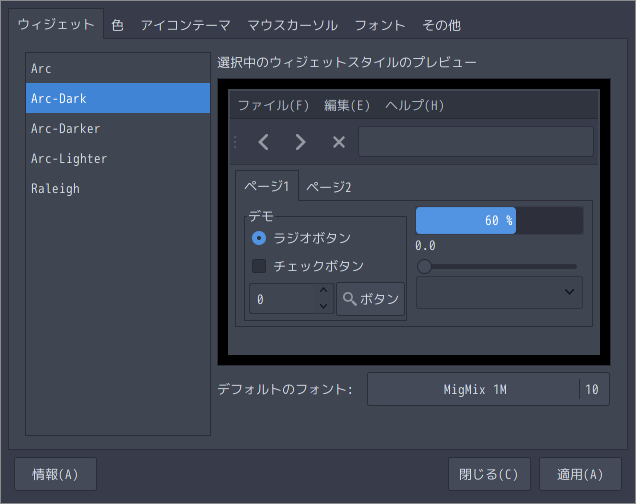The height and width of the screenshot is (504, 636).
Task: Click the back arrow in preview toolbar
Action: click(x=264, y=142)
